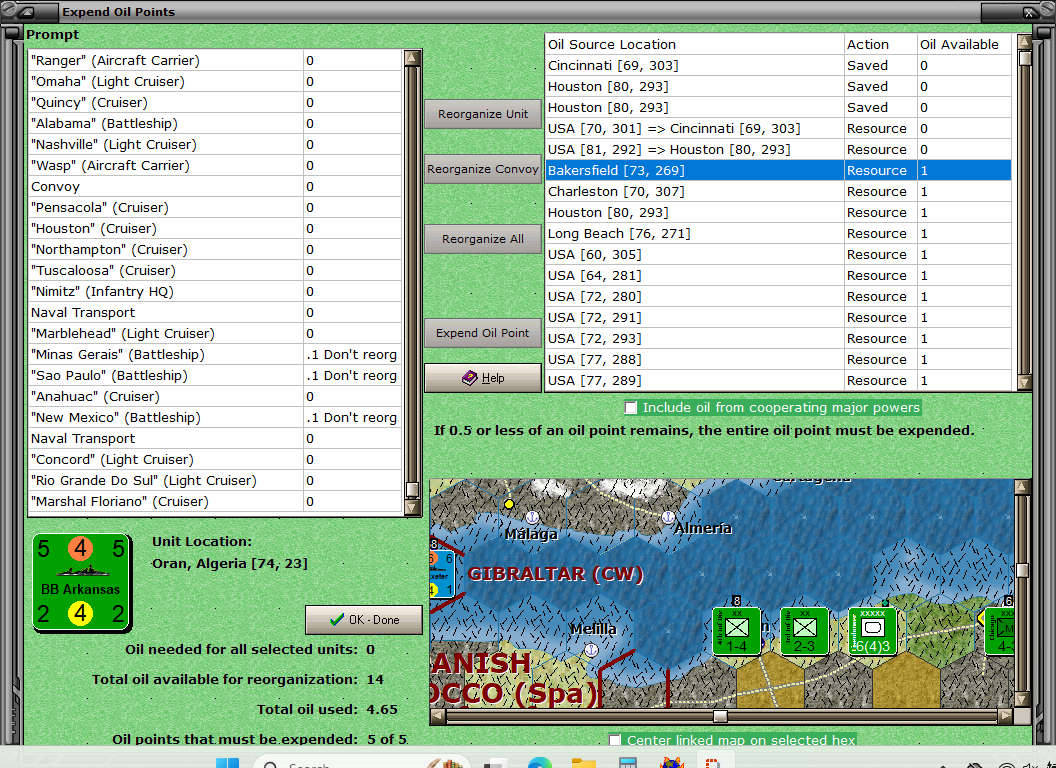Image resolution: width=1056 pixels, height=768 pixels.
Task: Click the map horizontal scrollbar left arrow
Action: pyautogui.click(x=438, y=716)
